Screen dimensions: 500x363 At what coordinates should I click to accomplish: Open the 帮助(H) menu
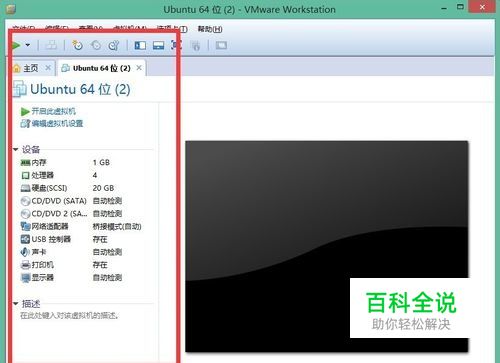click(x=210, y=29)
